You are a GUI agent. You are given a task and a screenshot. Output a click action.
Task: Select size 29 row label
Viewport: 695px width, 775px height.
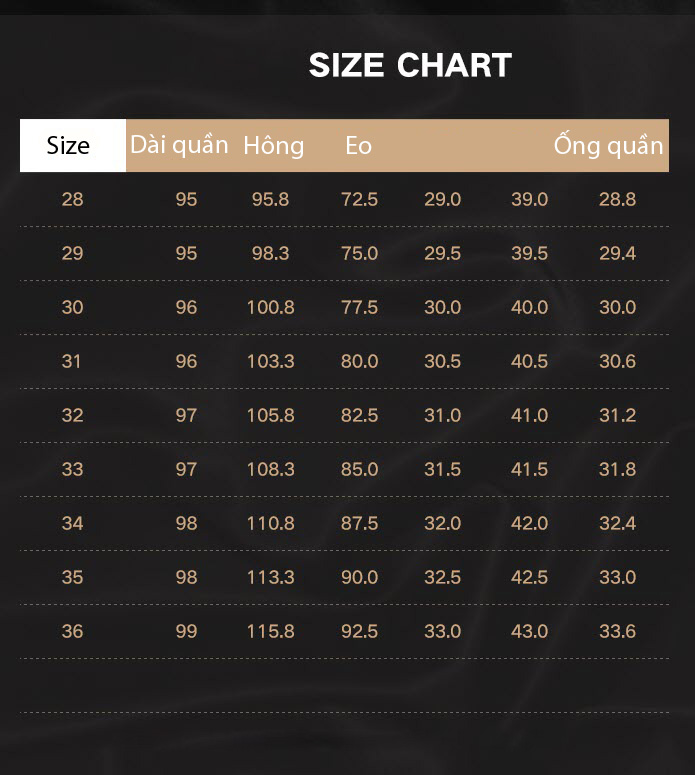pyautogui.click(x=72, y=253)
